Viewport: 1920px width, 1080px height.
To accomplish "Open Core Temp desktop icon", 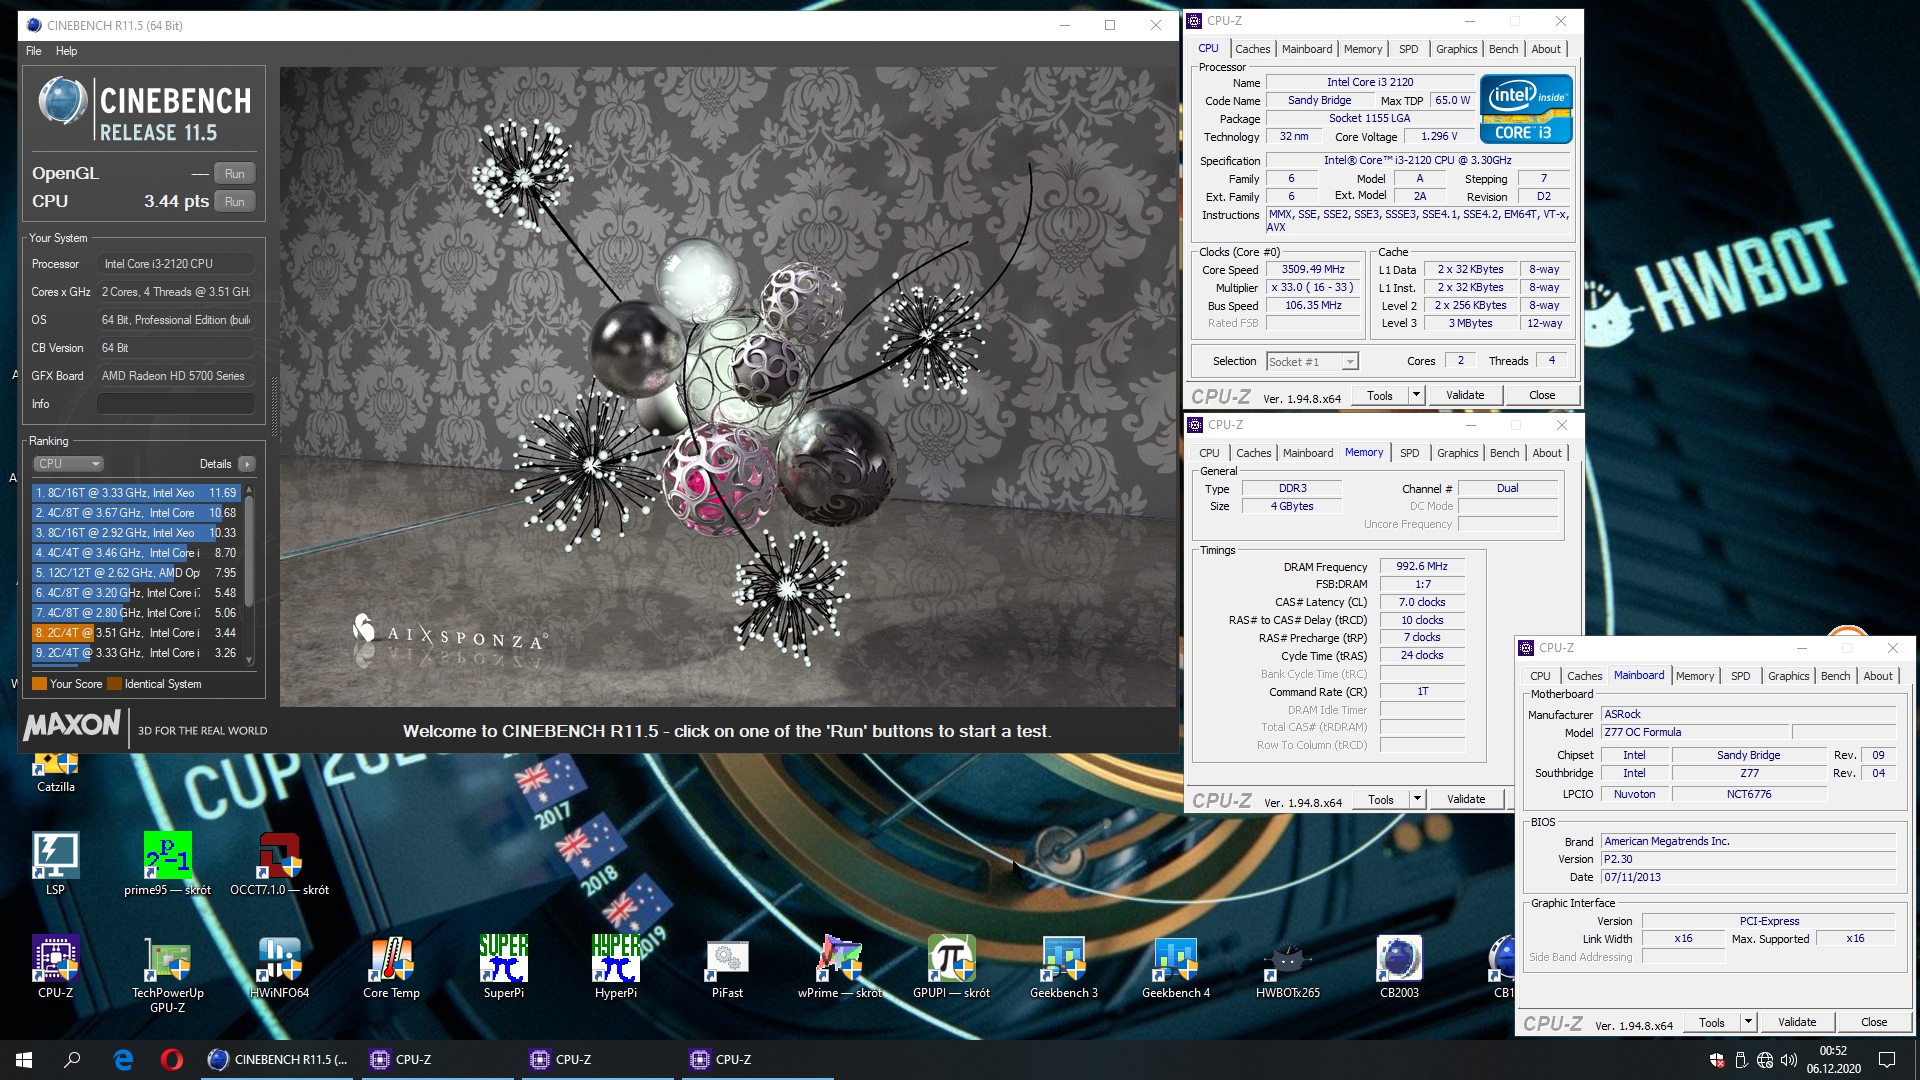I will pyautogui.click(x=391, y=966).
